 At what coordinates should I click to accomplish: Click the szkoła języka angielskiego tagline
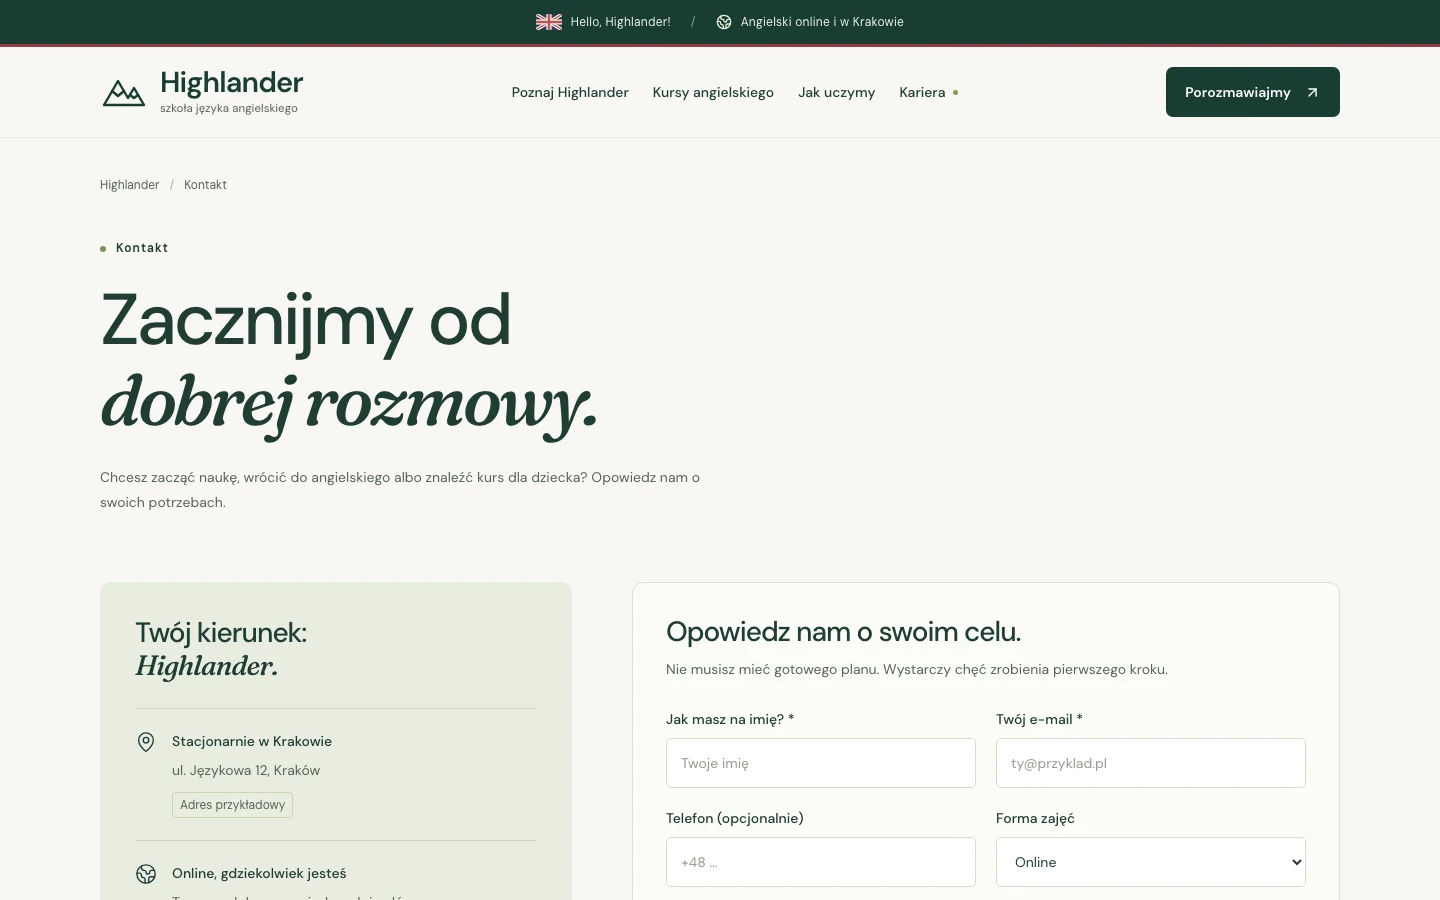pyautogui.click(x=229, y=108)
